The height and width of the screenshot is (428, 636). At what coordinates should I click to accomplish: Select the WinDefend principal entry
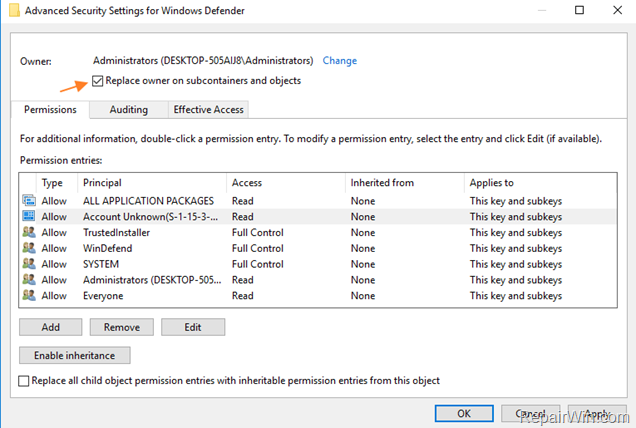tap(107, 248)
